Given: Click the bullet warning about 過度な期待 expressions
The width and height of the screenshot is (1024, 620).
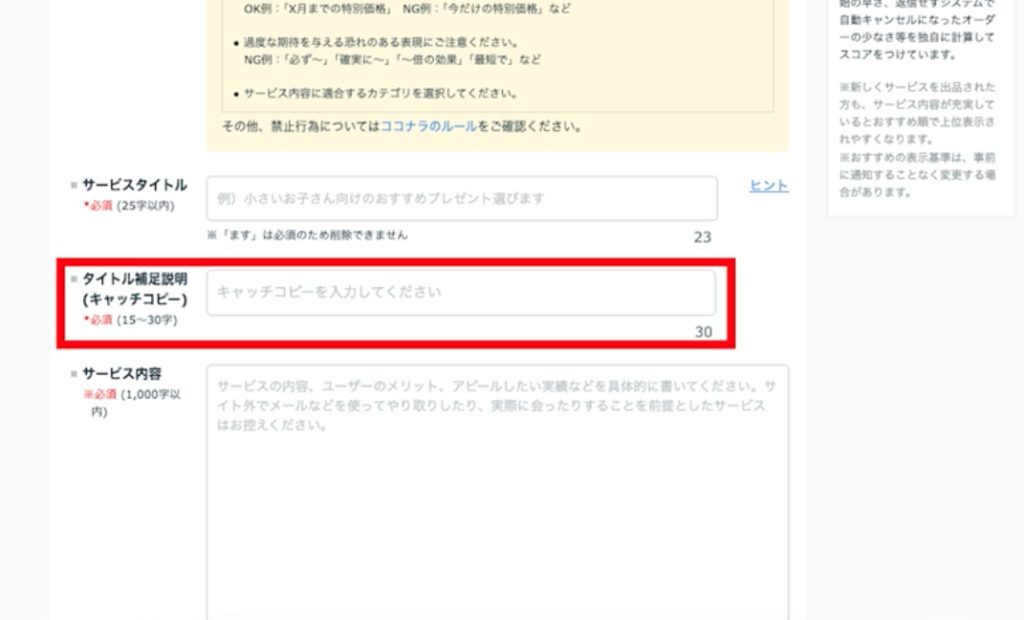Looking at the screenshot, I should (387, 51).
